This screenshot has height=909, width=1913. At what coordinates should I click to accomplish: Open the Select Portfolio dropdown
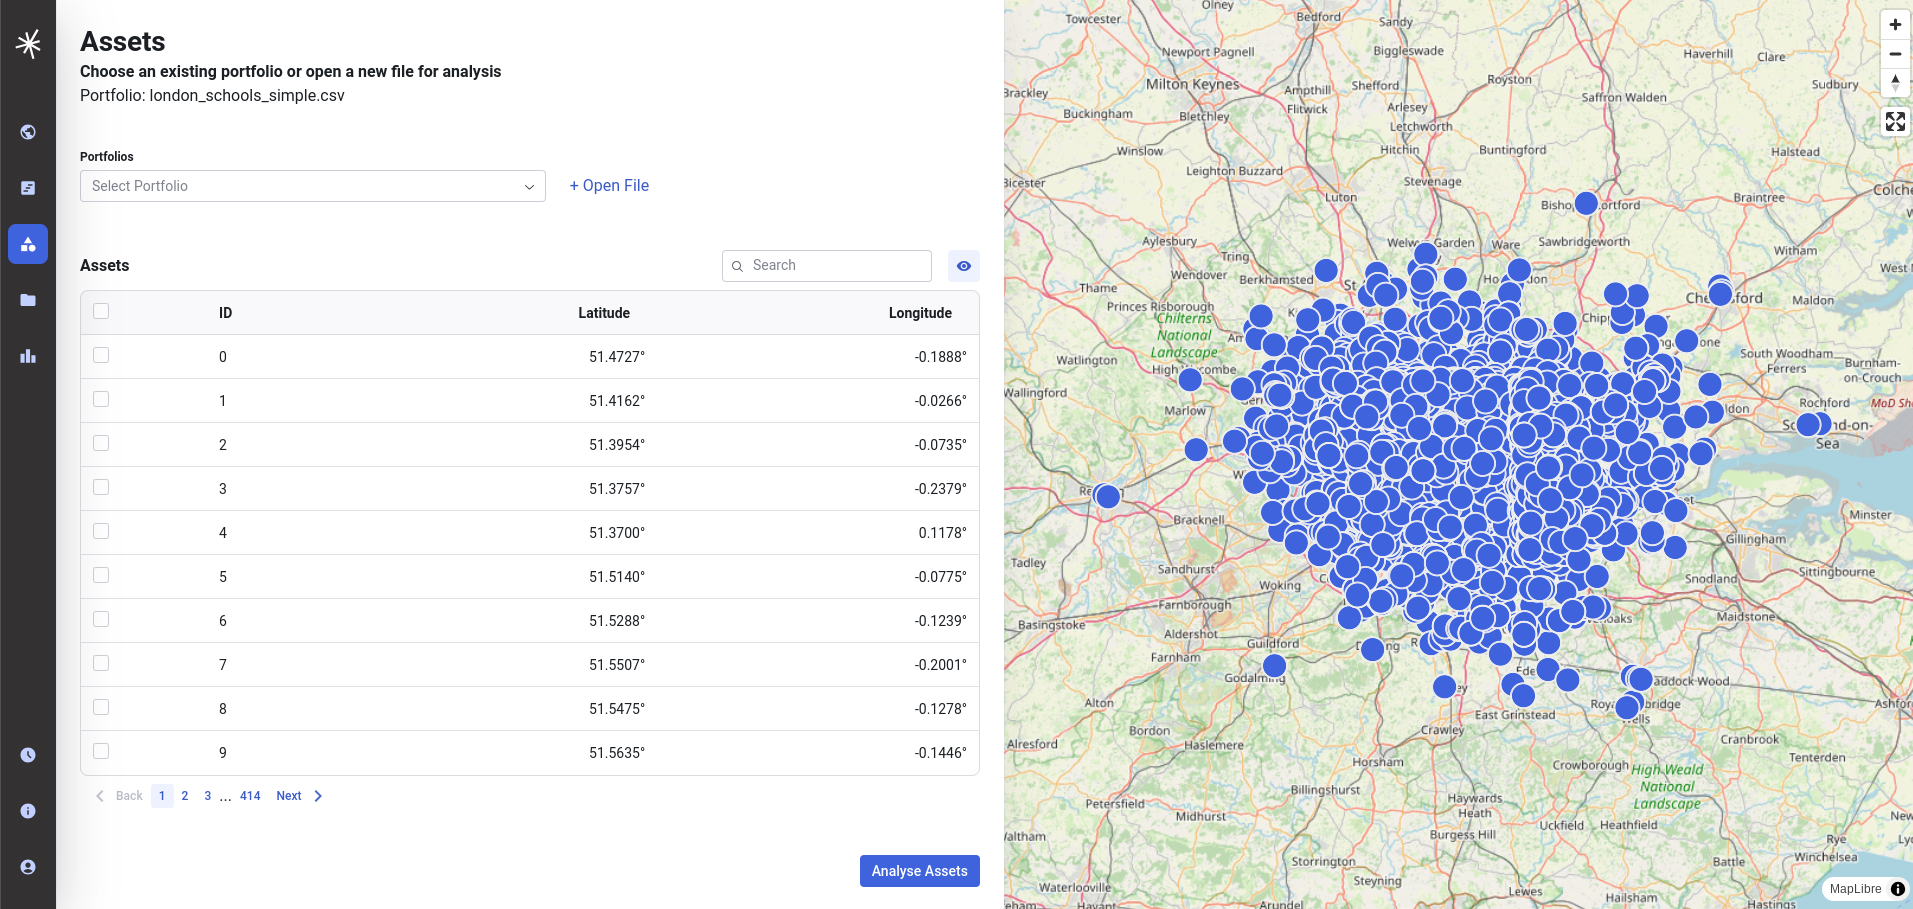pyautogui.click(x=313, y=186)
